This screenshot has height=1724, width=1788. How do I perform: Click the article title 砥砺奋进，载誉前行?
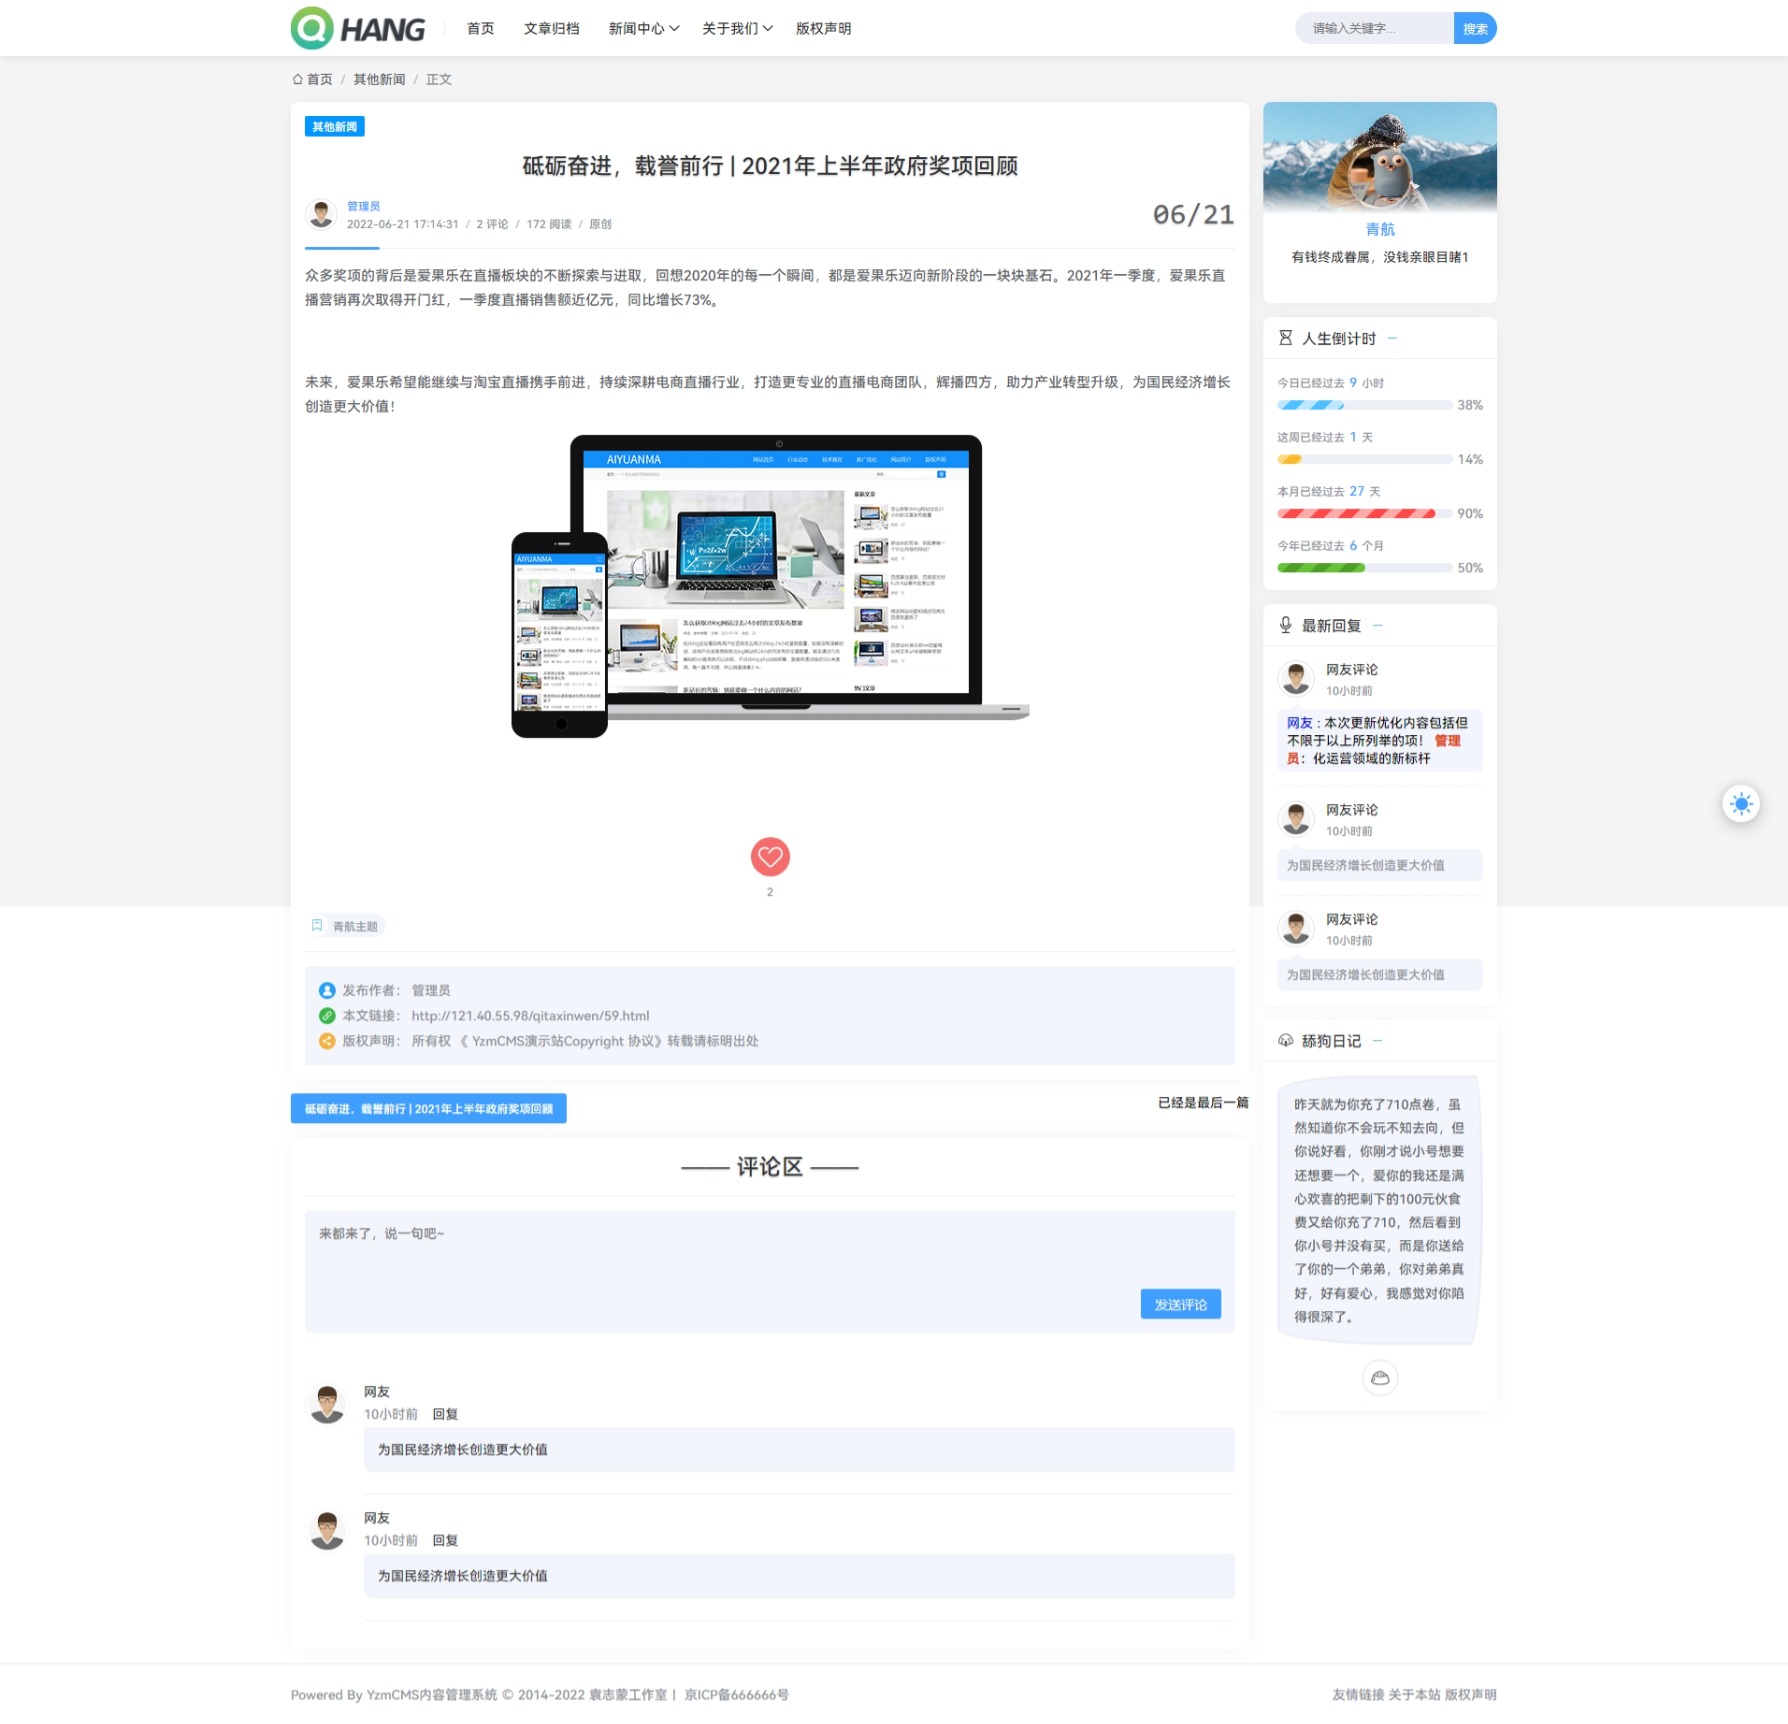pos(770,166)
